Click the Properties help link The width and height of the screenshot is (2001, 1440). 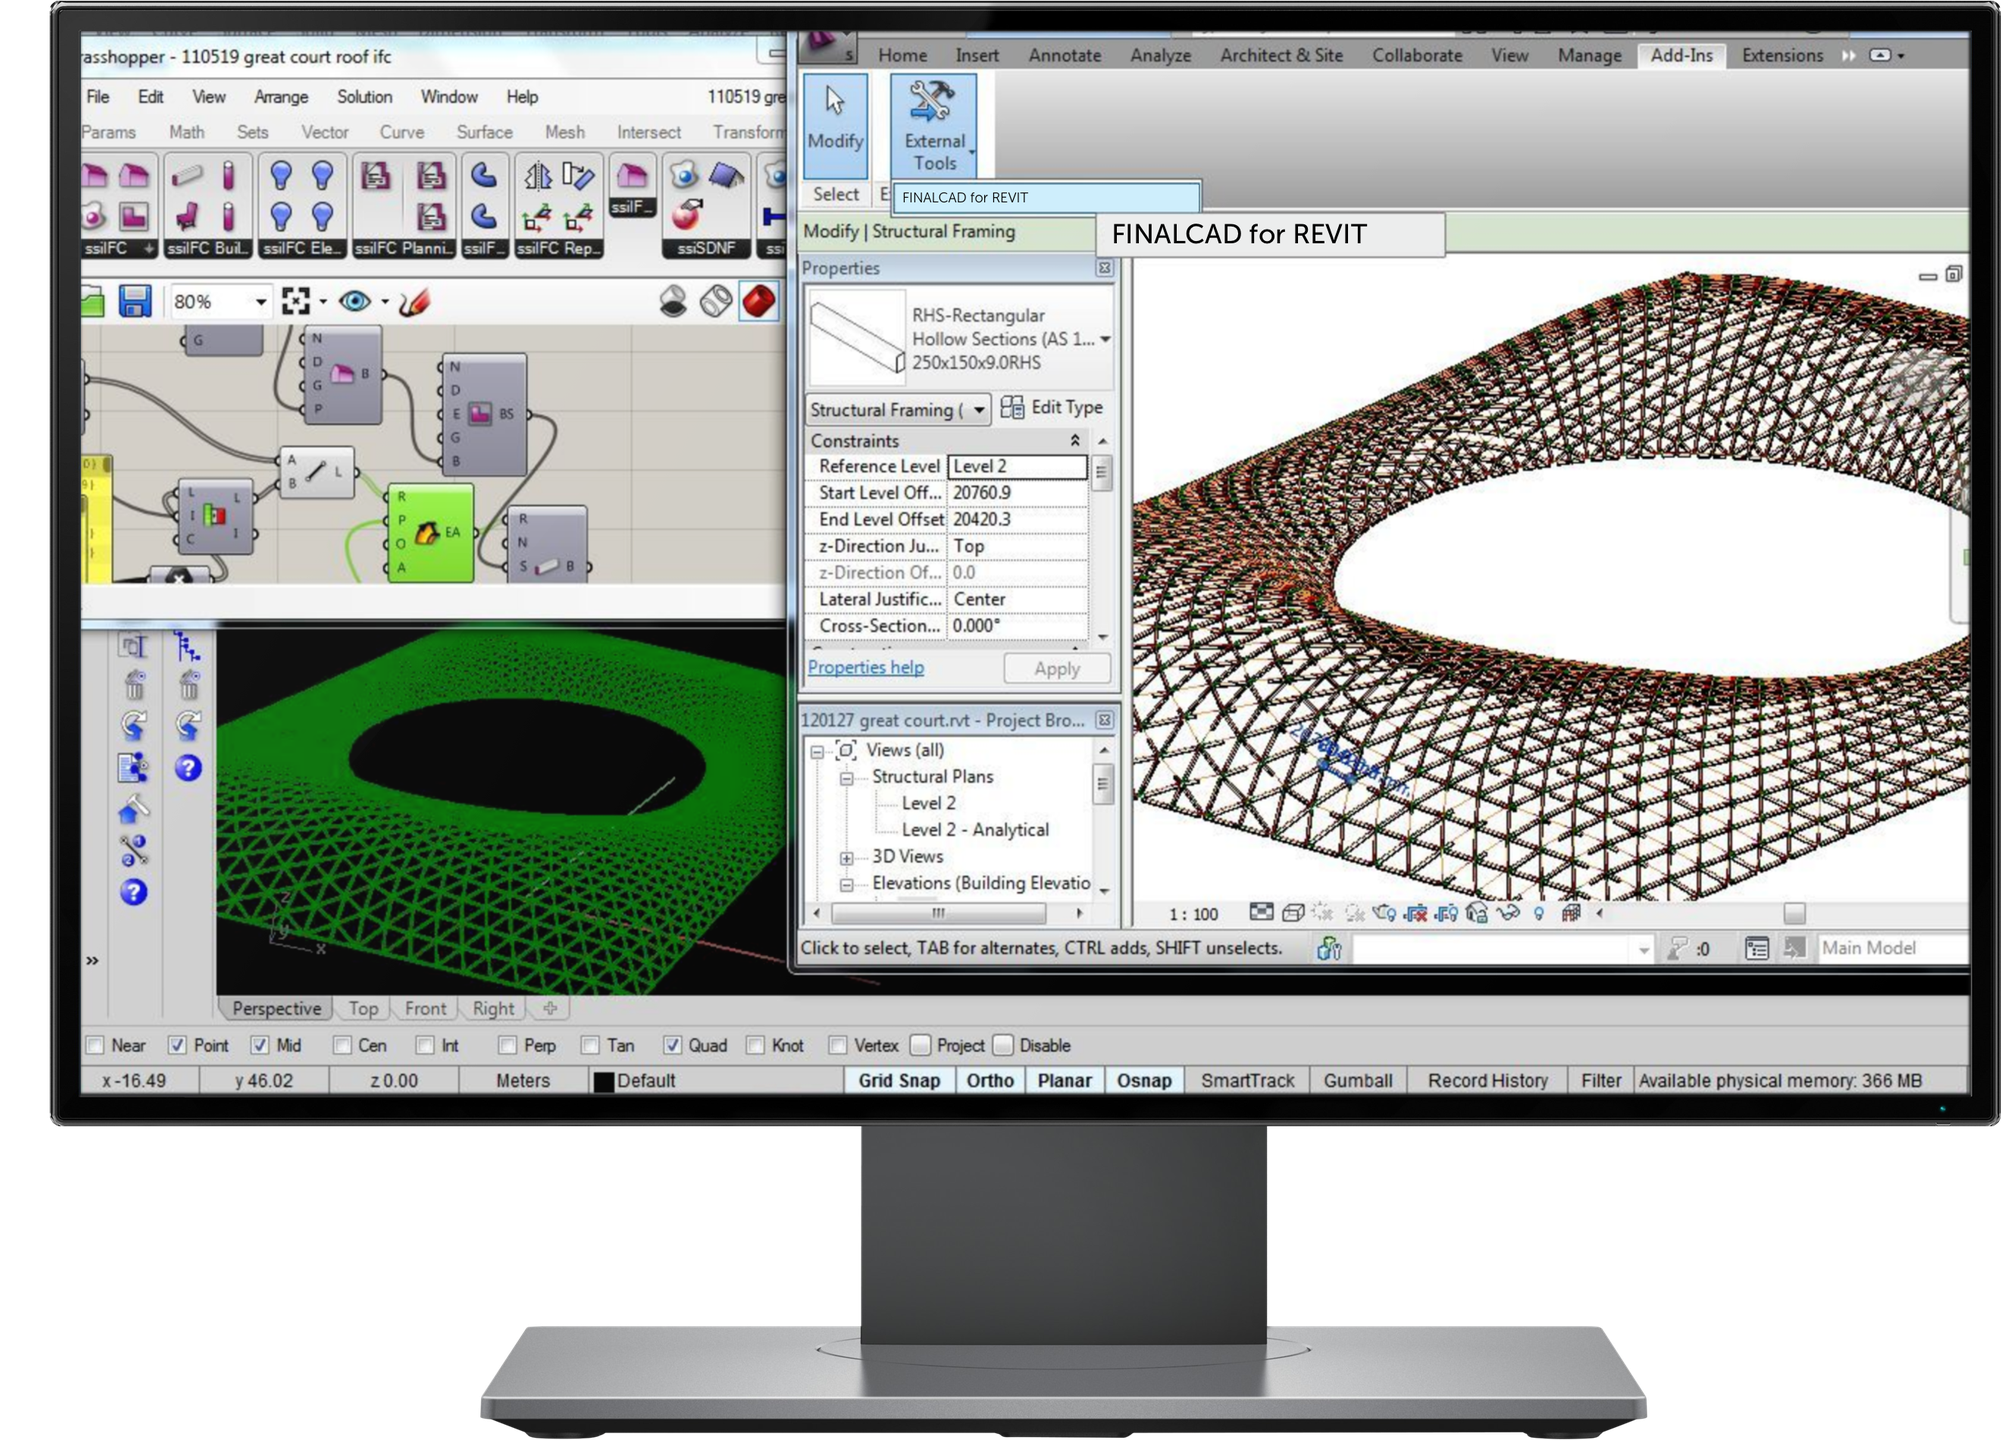[x=865, y=667]
